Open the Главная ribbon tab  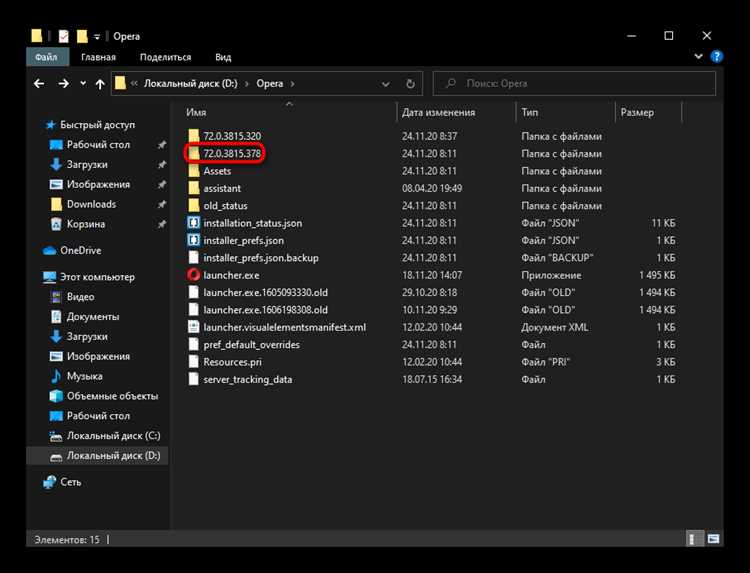99,57
